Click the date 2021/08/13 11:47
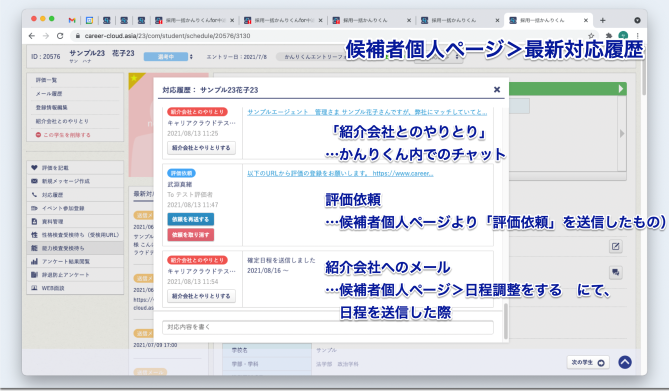The image size is (669, 391). pyautogui.click(x=192, y=205)
